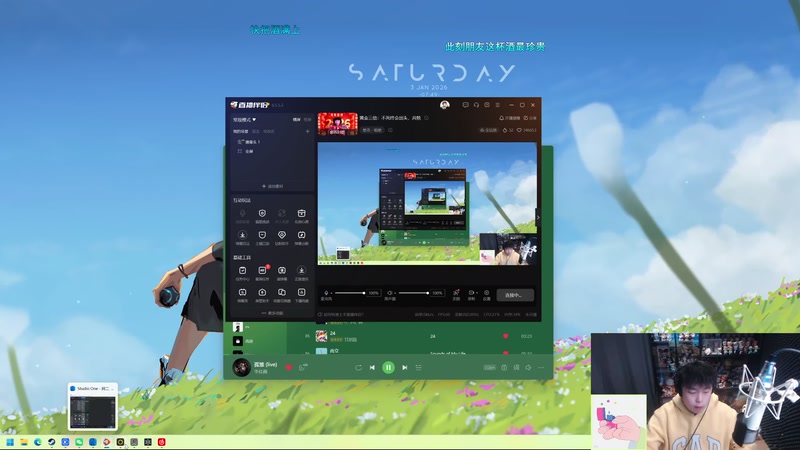Open comments icon beside the player heart
The width and height of the screenshot is (800, 450).
303,367
